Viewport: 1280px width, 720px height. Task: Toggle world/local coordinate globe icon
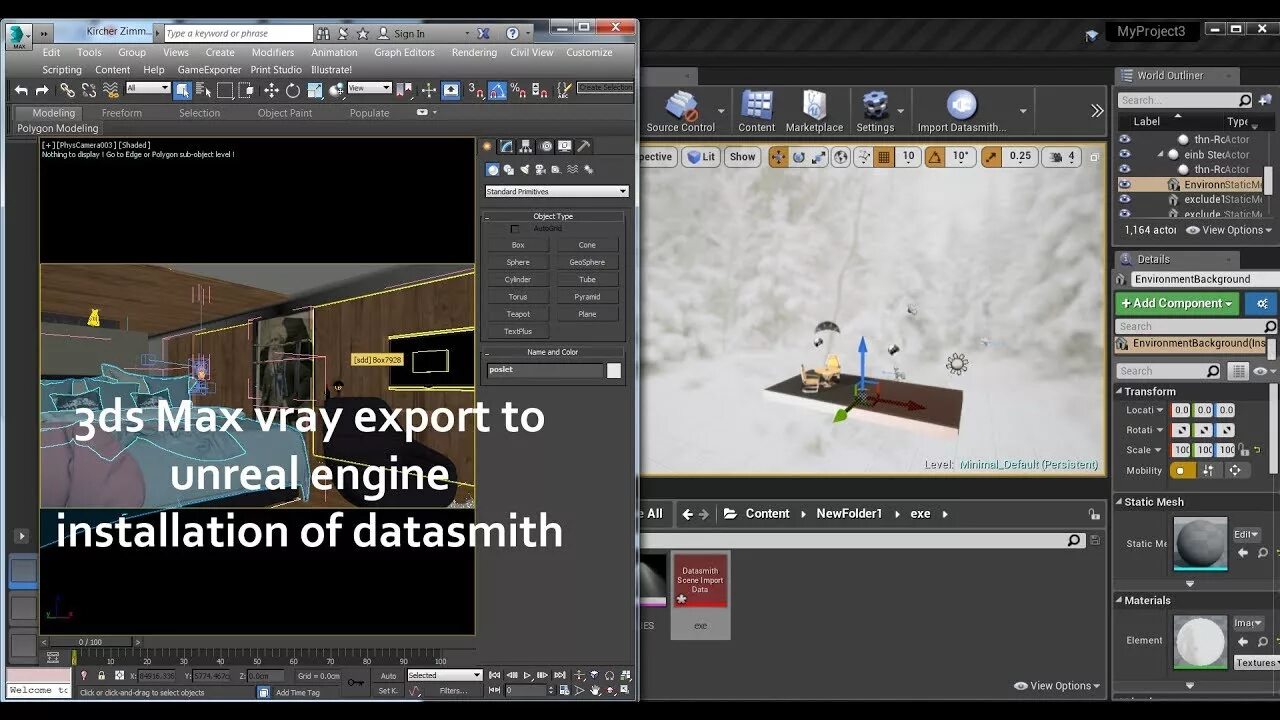click(841, 157)
